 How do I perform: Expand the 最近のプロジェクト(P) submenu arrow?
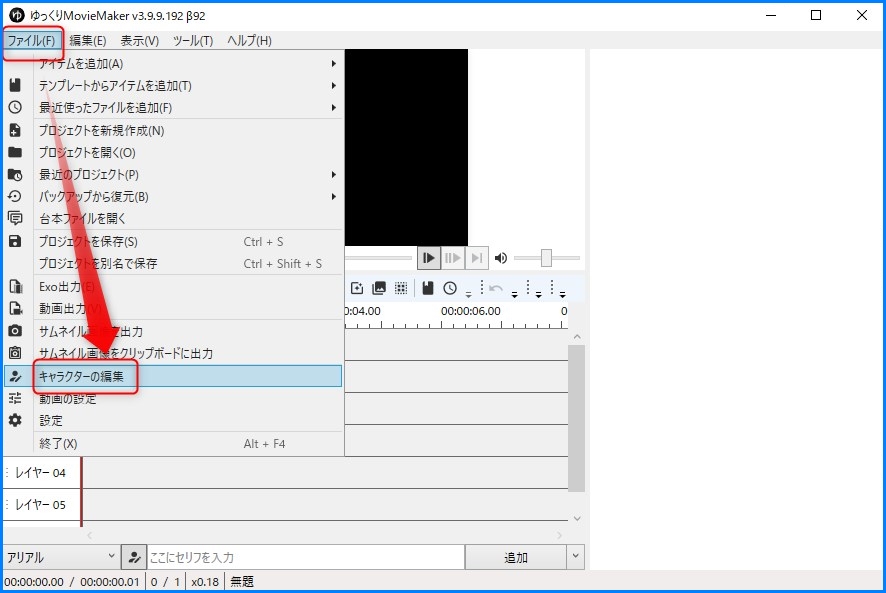click(x=333, y=175)
